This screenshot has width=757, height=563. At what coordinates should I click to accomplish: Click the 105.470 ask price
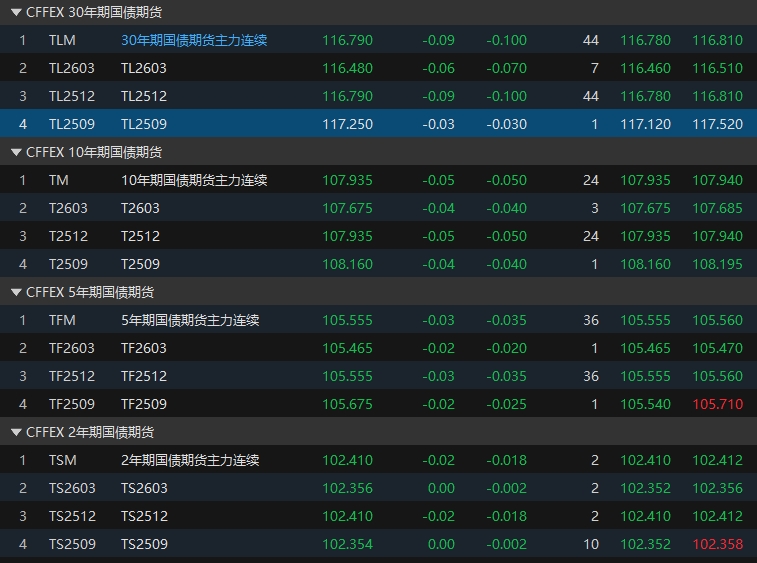coord(717,348)
